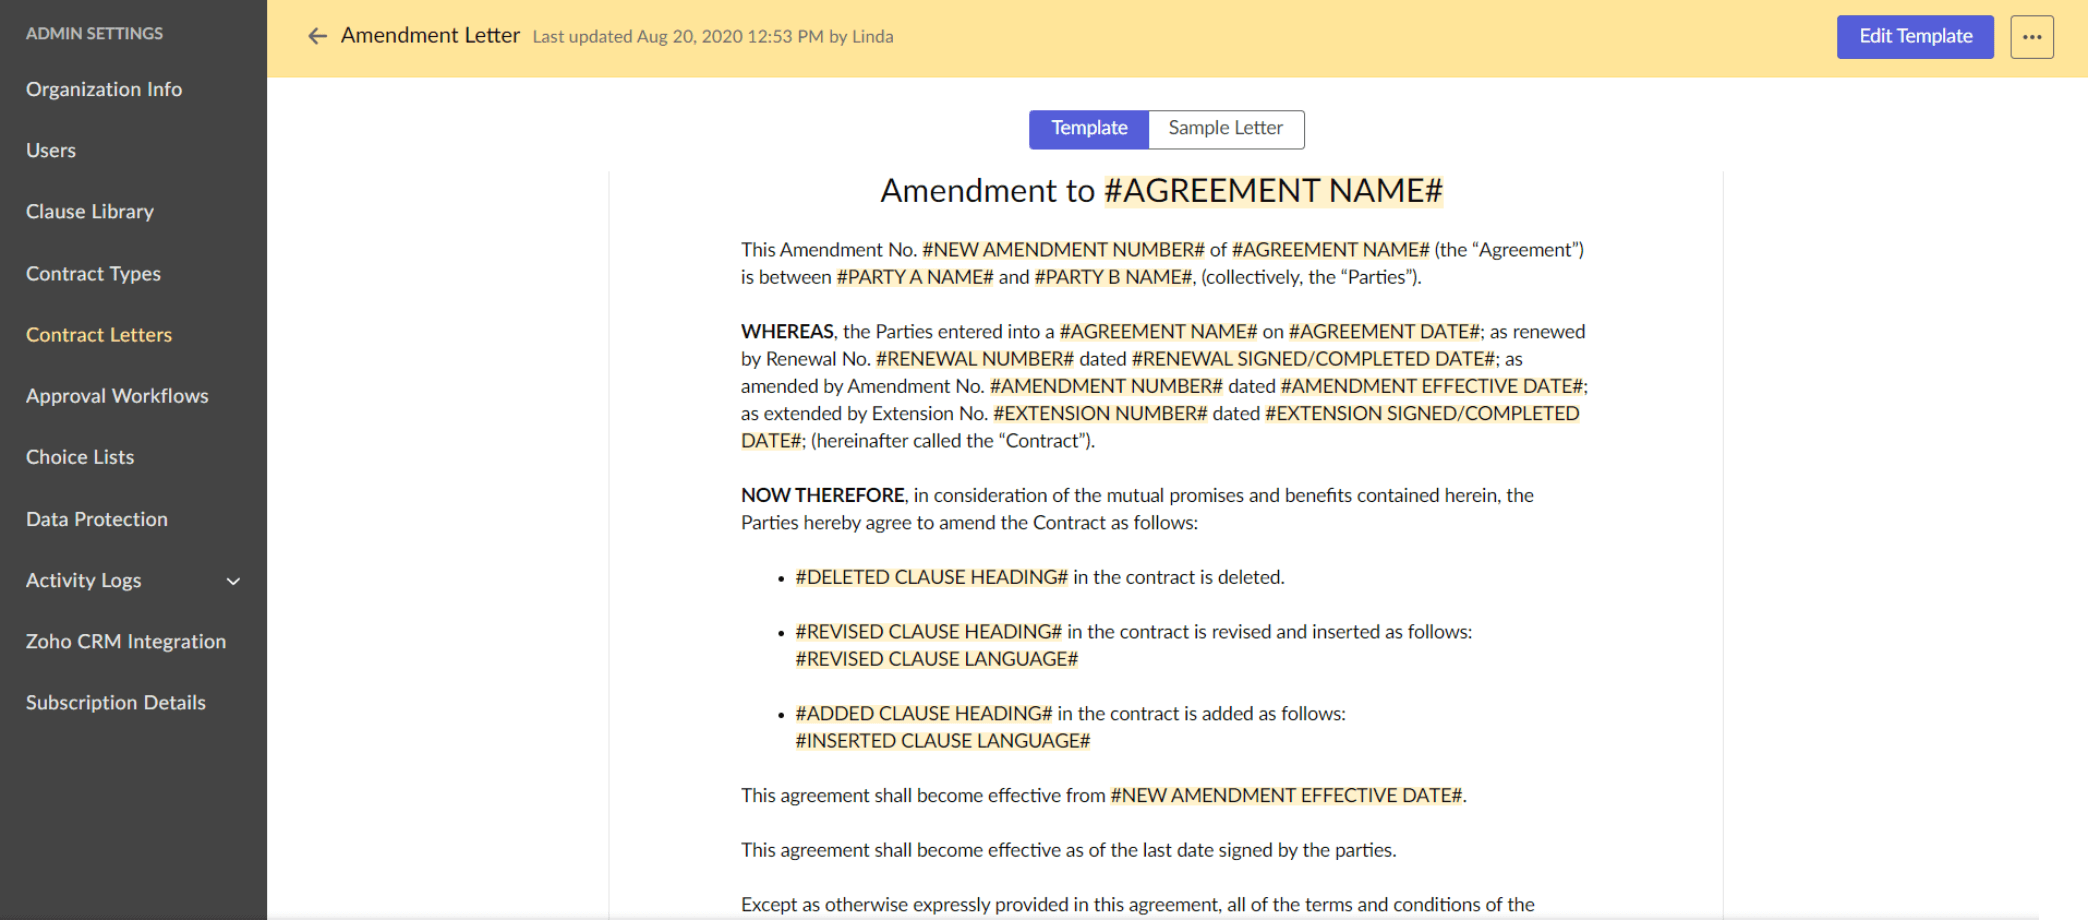Go to the Users section
Image resolution: width=2088 pixels, height=920 pixels.
click(51, 150)
